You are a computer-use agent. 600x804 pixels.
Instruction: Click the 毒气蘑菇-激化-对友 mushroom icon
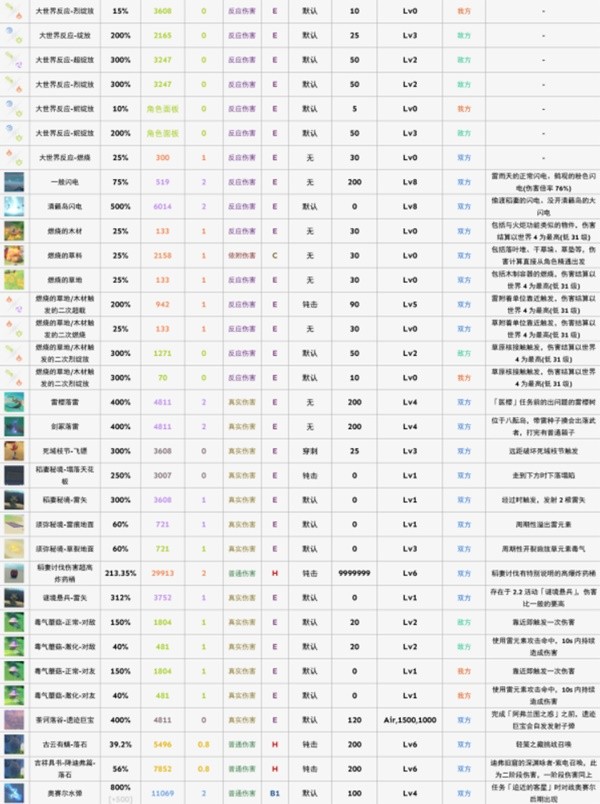coord(14,695)
